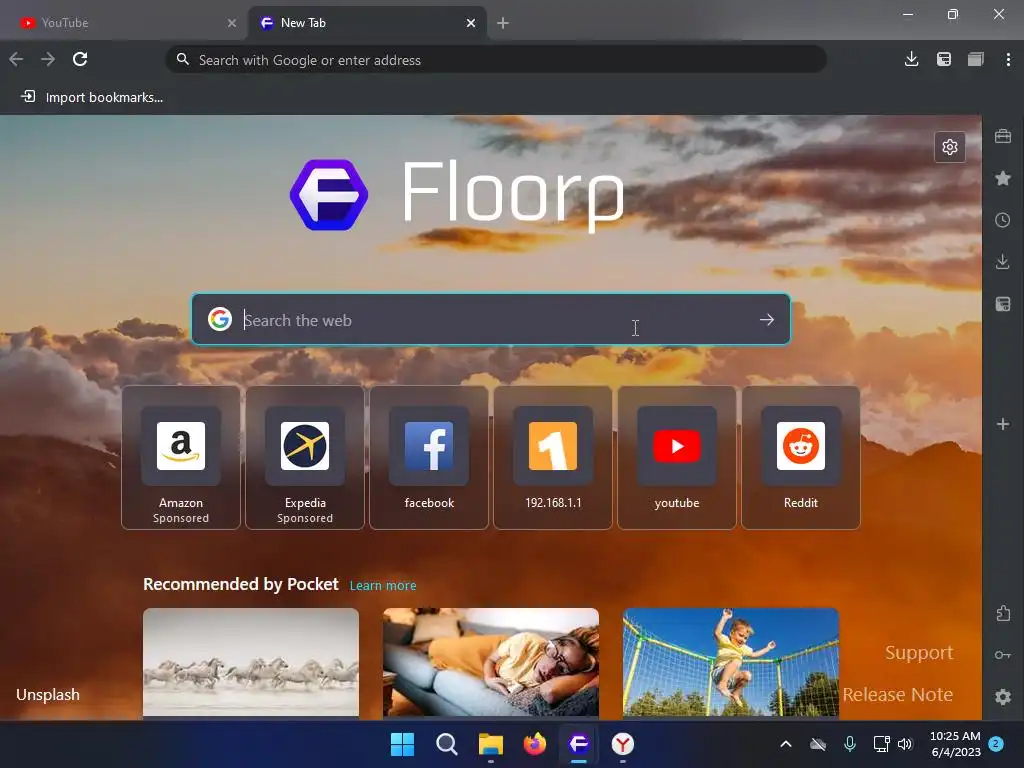
Task: Click the microphone tray icon
Action: (850, 744)
